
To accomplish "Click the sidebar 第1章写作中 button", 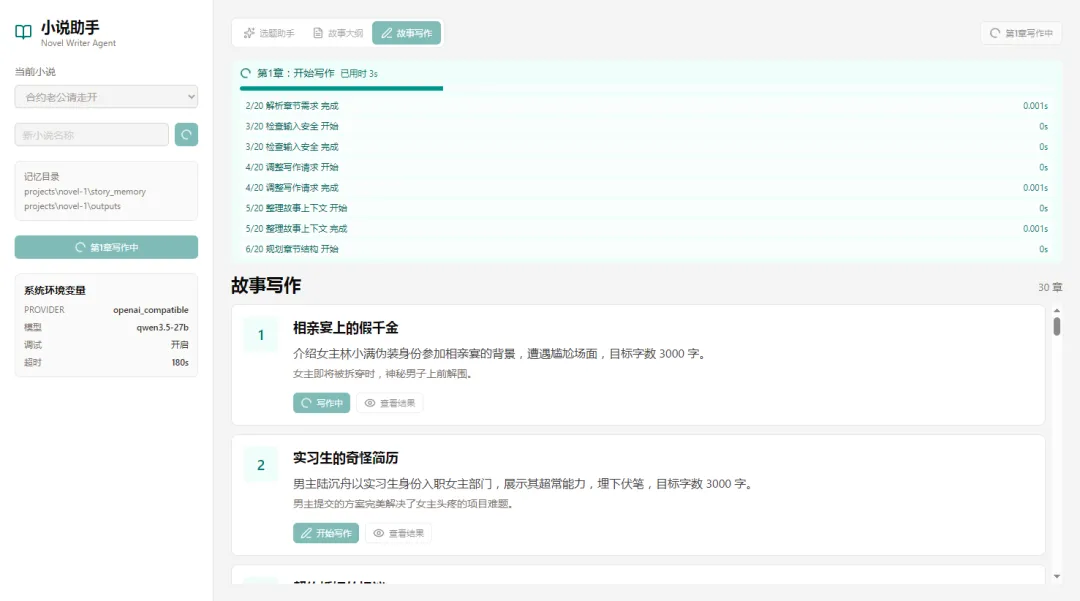I will click(x=106, y=247).
